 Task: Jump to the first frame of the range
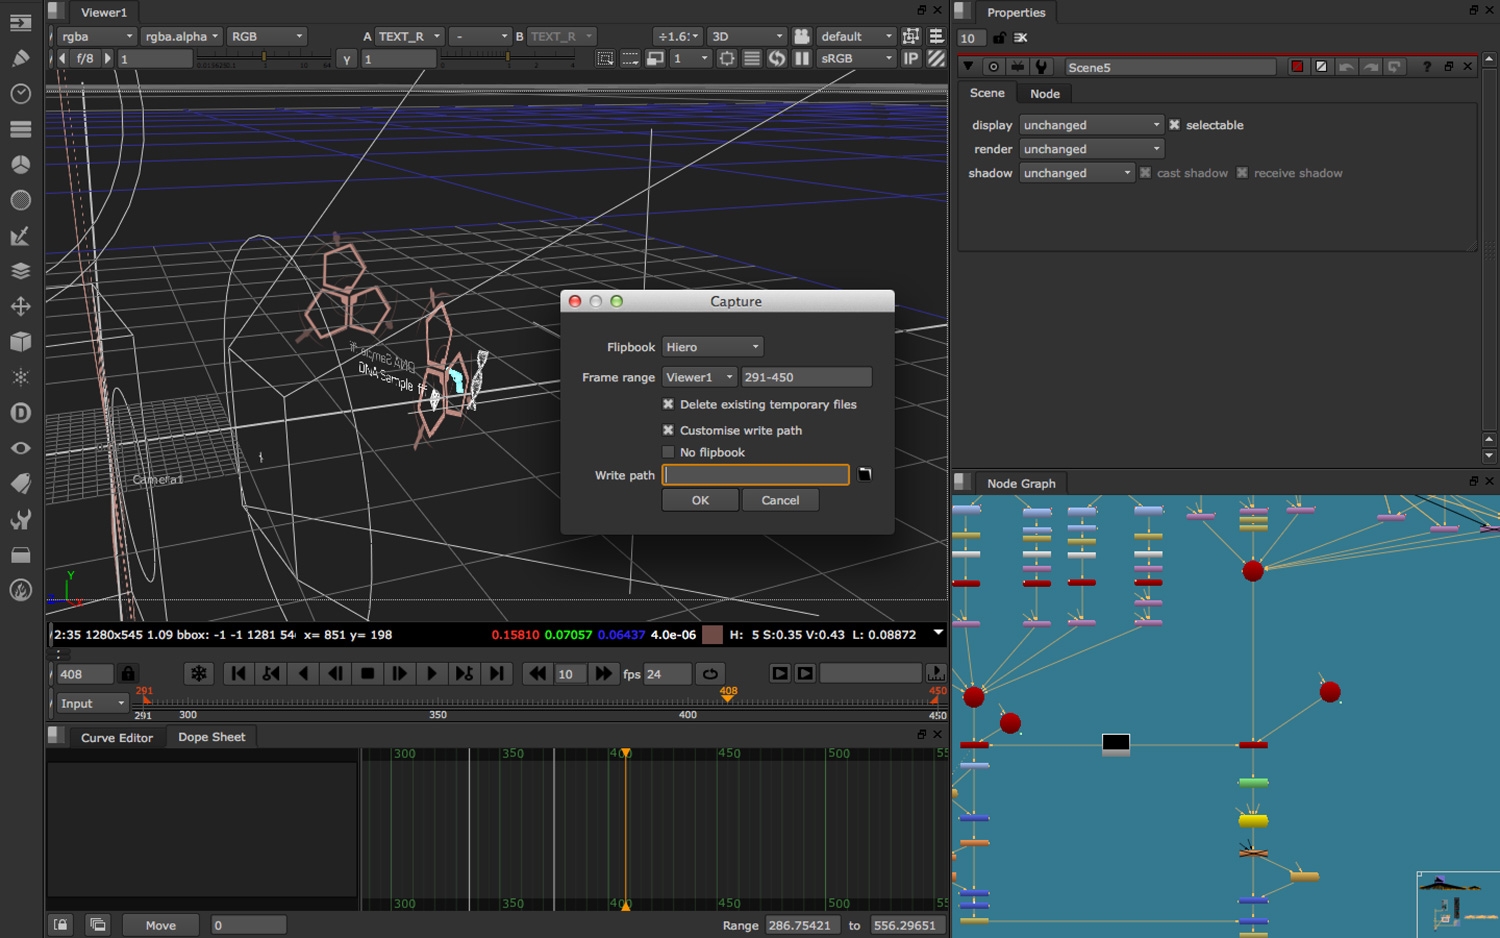(x=238, y=674)
